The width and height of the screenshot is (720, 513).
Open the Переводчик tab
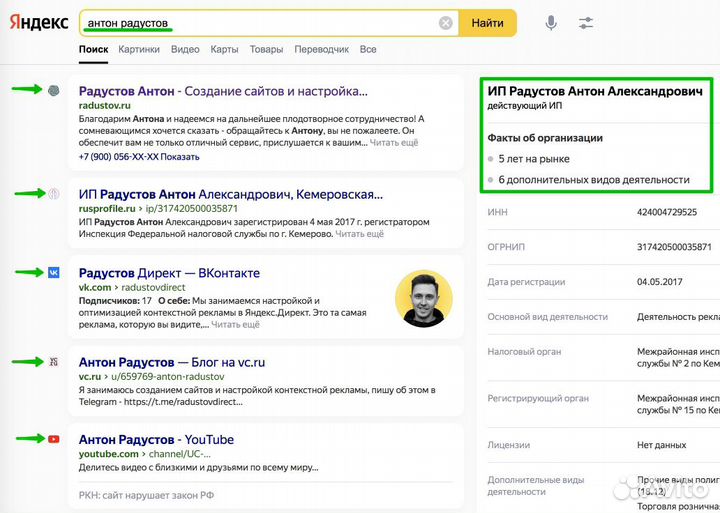click(x=322, y=49)
